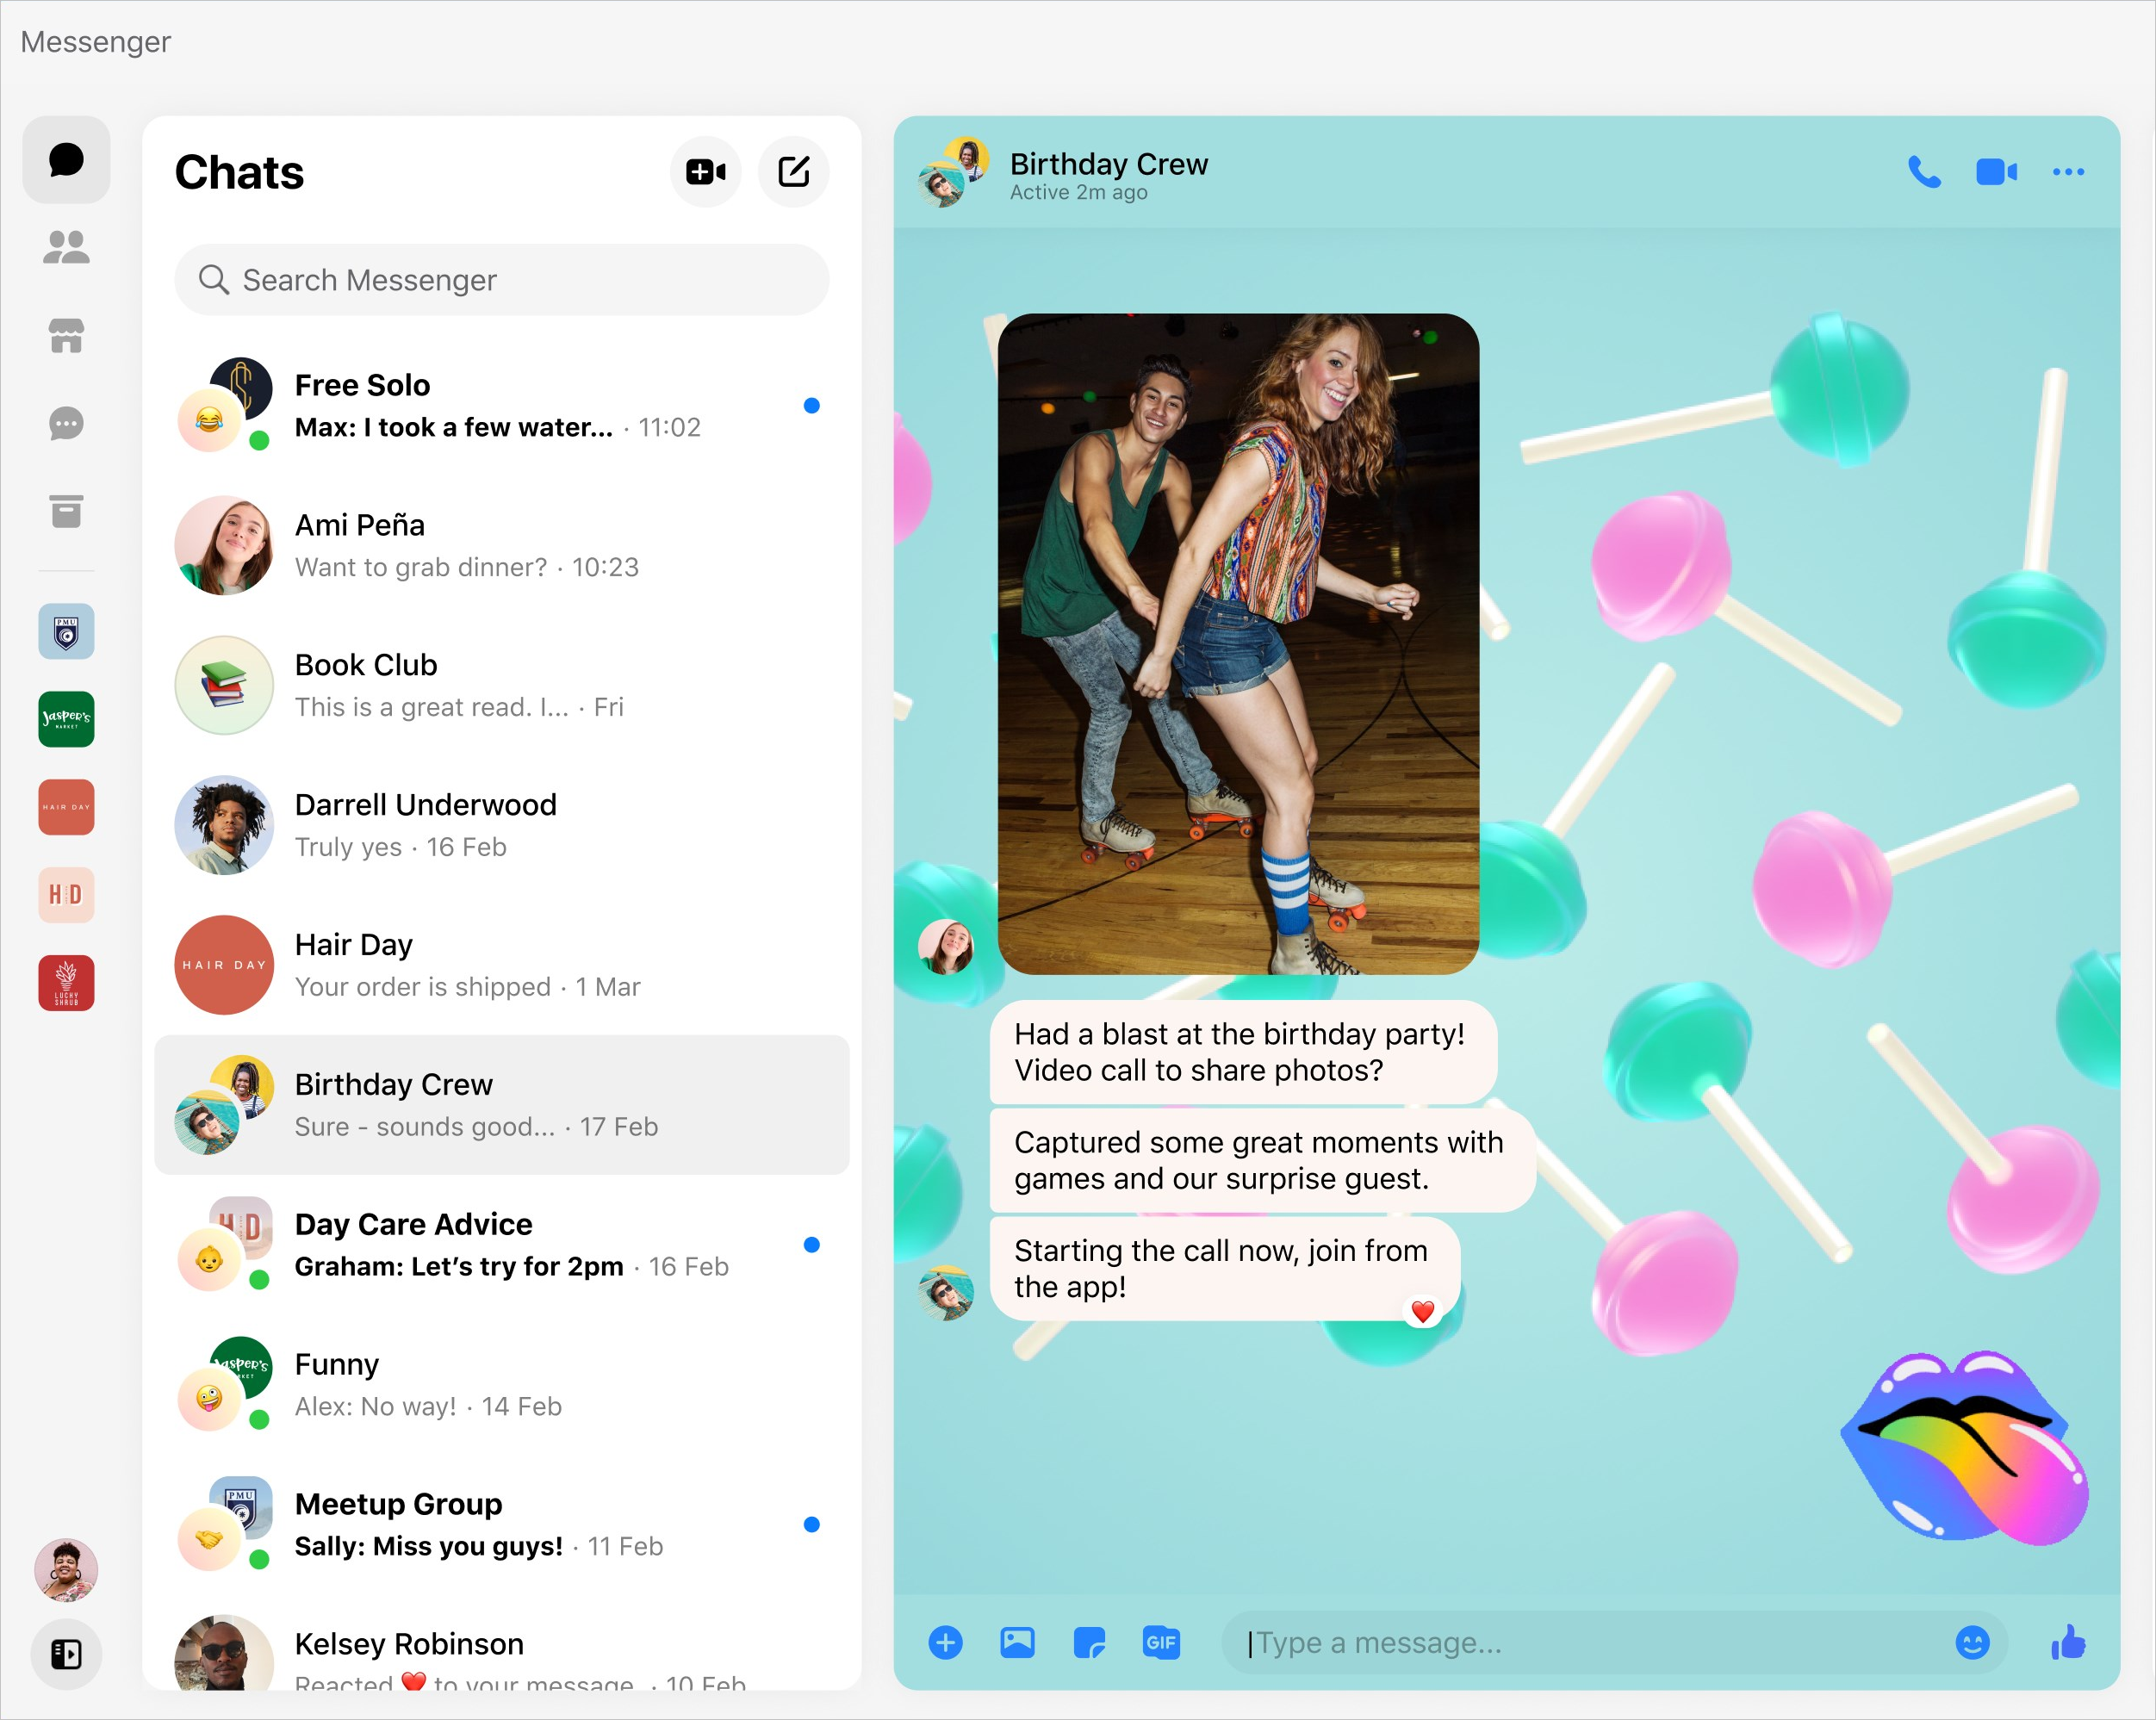Image resolution: width=2156 pixels, height=1720 pixels.
Task: Click unread dot on Meetup Group
Action: (812, 1525)
